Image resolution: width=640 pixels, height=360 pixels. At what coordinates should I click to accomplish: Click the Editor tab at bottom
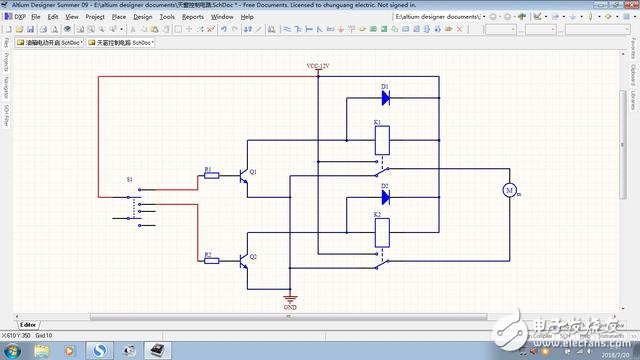28,325
